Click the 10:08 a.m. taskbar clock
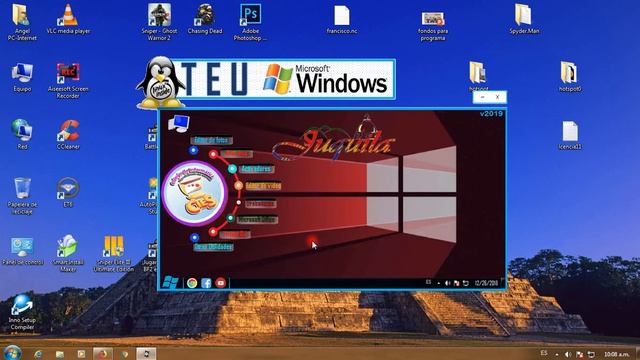This screenshot has width=640, height=360. [616, 354]
